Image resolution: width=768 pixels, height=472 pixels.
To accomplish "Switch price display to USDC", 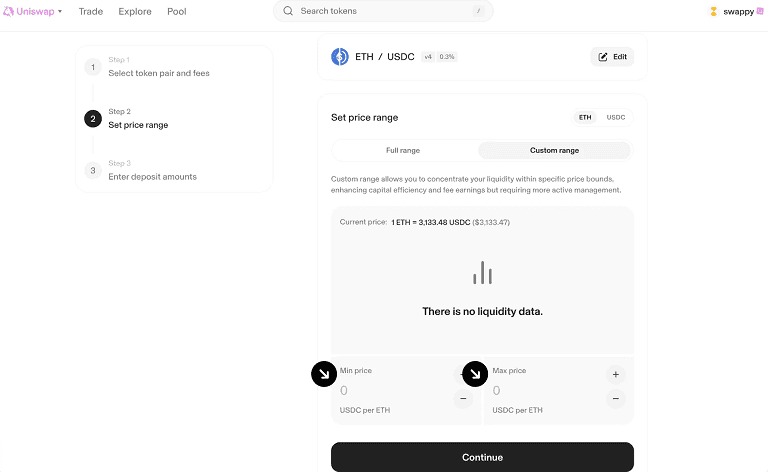I will [616, 118].
